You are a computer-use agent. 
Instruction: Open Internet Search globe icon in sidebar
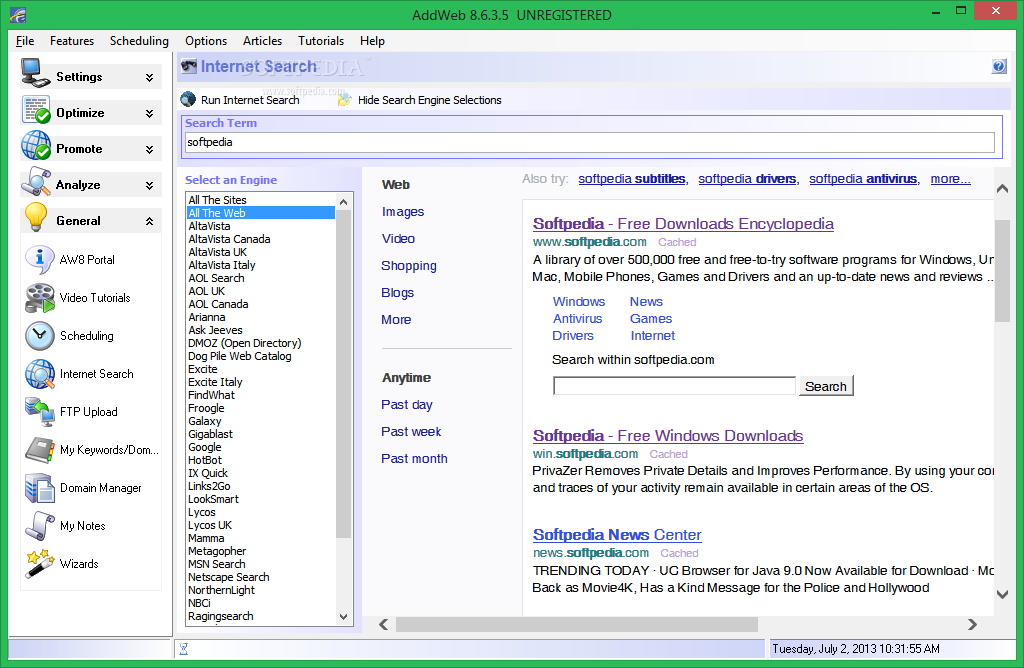[40, 374]
